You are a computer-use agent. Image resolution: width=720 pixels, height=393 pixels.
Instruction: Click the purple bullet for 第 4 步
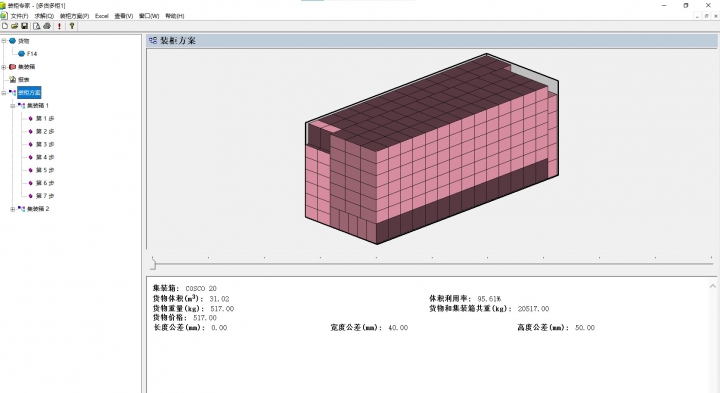click(30, 157)
